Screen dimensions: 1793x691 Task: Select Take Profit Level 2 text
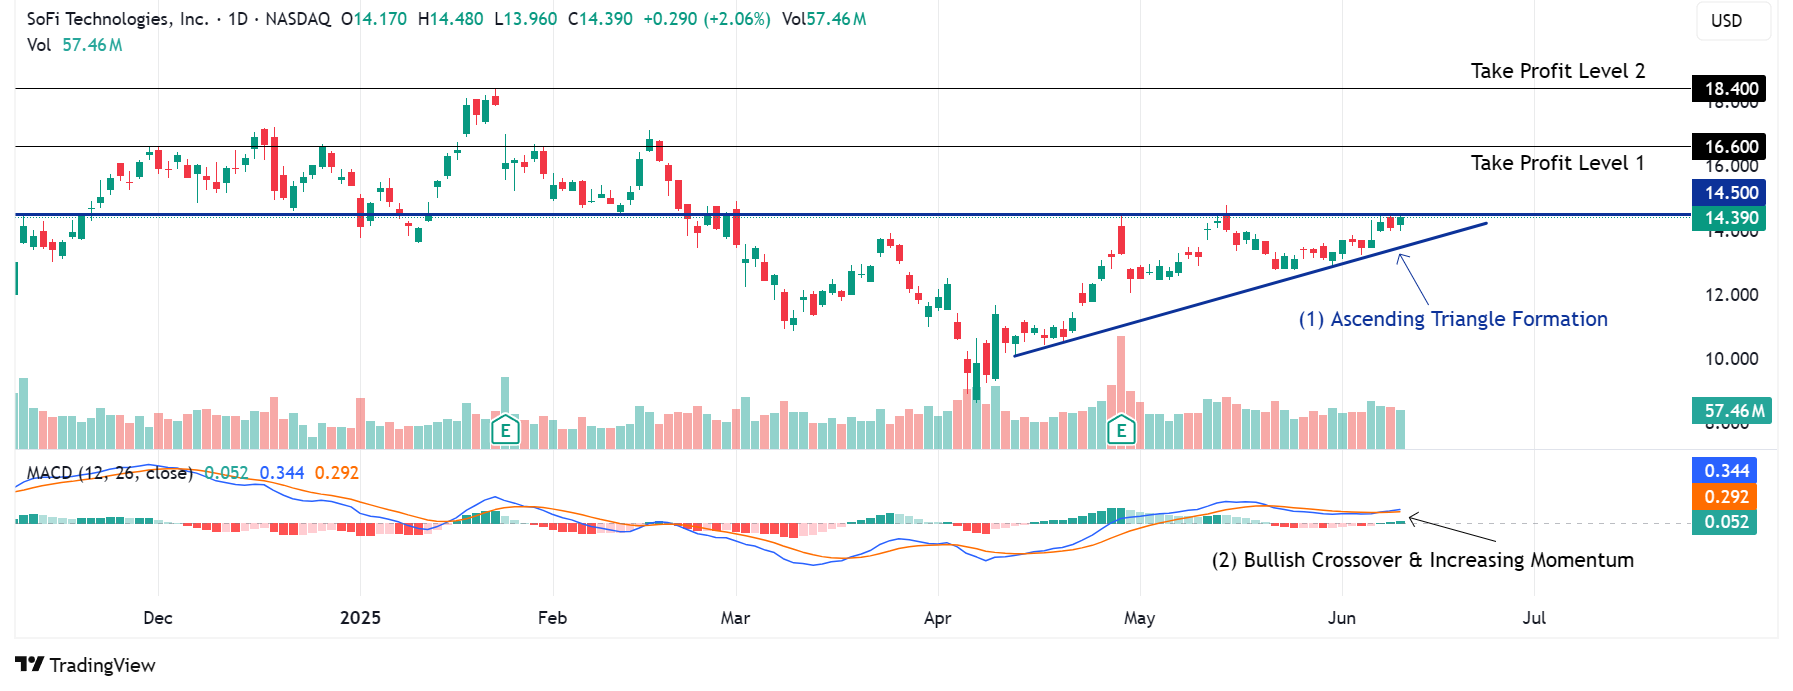pyautogui.click(x=1557, y=71)
